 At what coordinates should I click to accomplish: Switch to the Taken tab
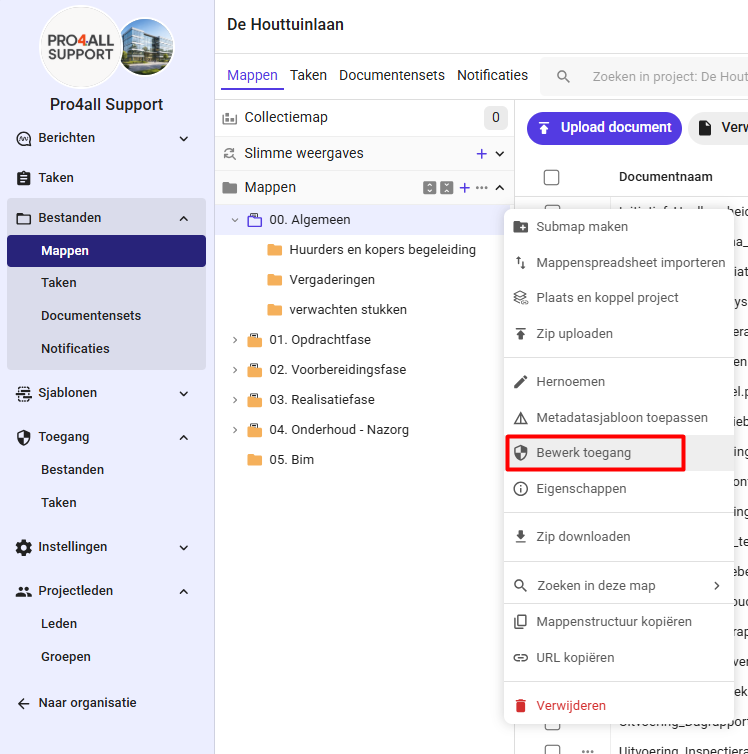tap(308, 75)
